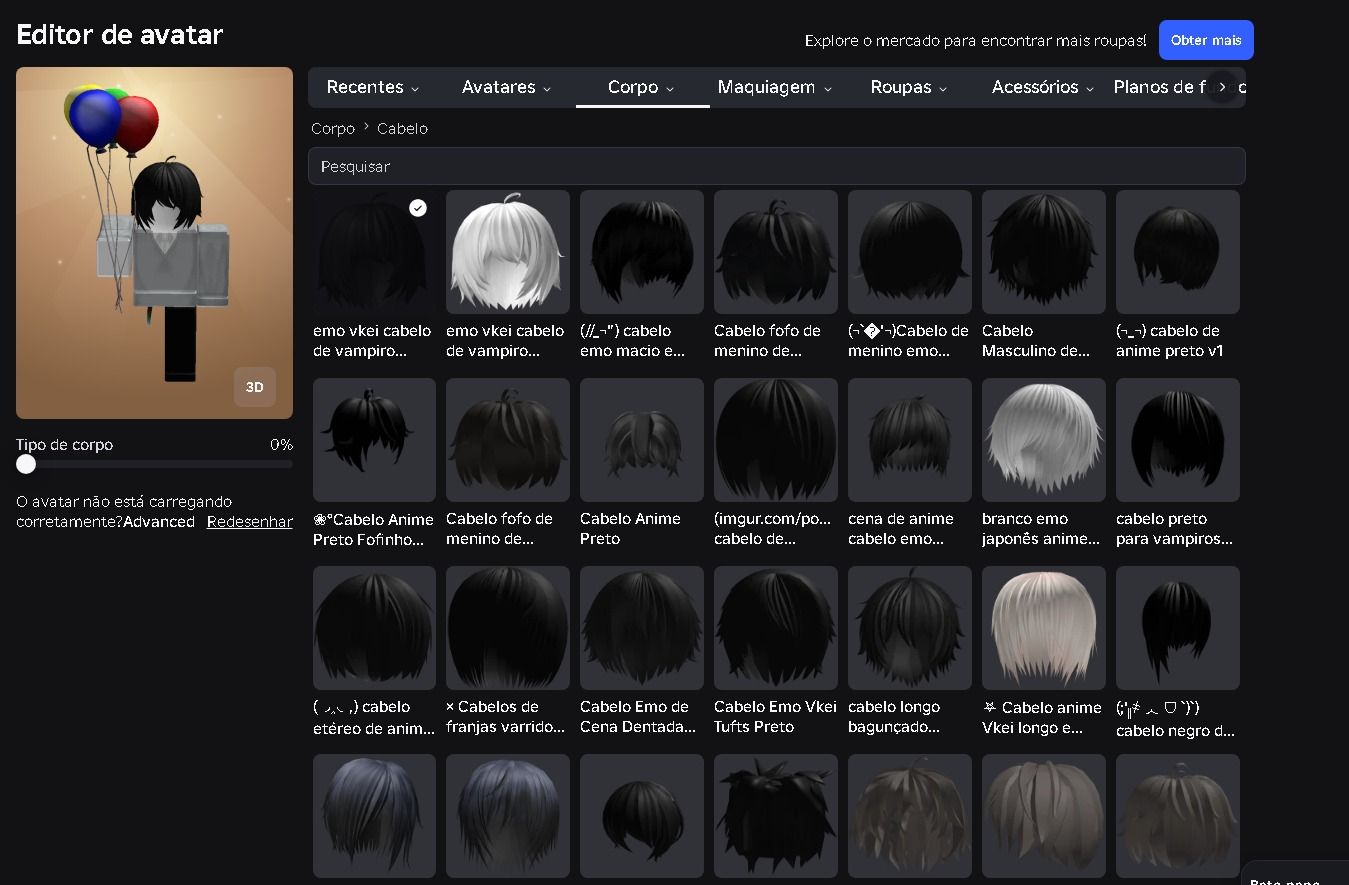Choose Cabelo Emo de Cena Dentada
This screenshot has height=885, width=1349.
tap(642, 628)
